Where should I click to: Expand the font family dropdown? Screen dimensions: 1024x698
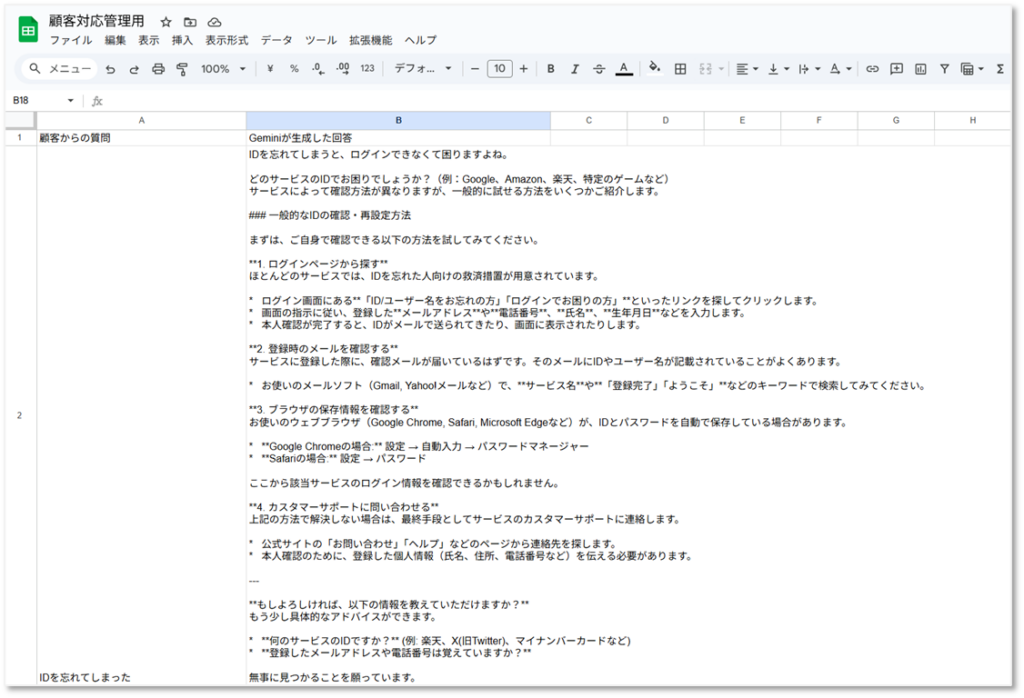click(423, 69)
